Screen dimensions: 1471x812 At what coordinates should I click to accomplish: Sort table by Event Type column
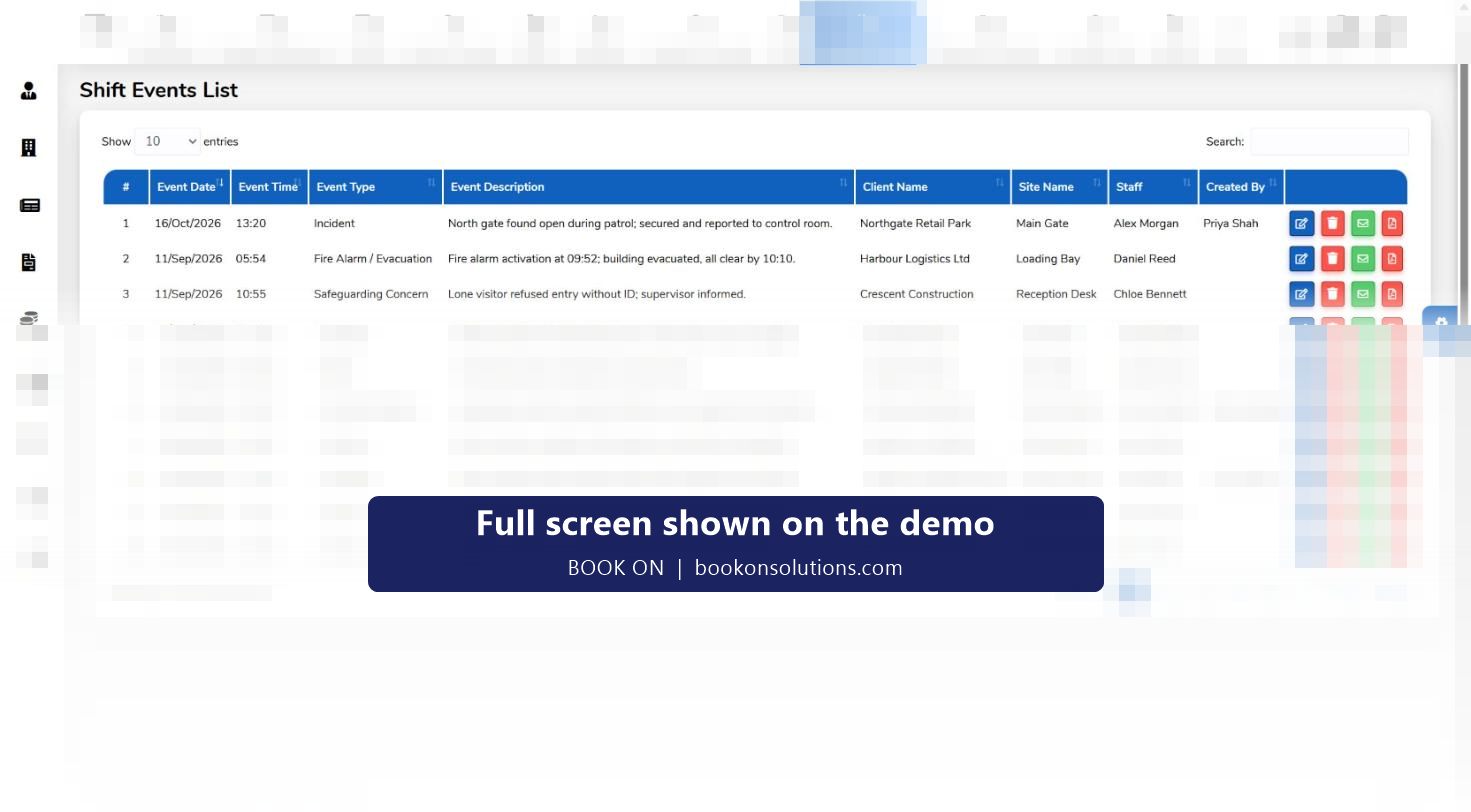[x=376, y=187]
